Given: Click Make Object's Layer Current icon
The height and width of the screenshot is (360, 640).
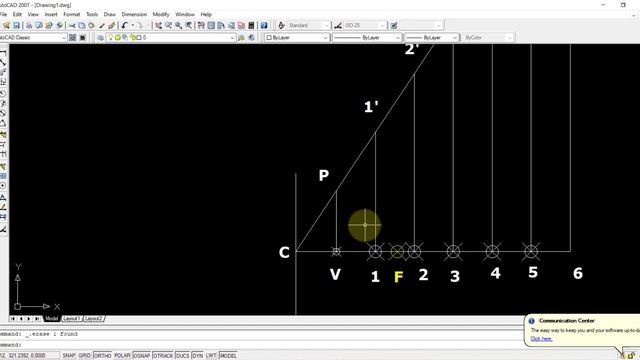Looking at the screenshot, I should (x=242, y=38).
